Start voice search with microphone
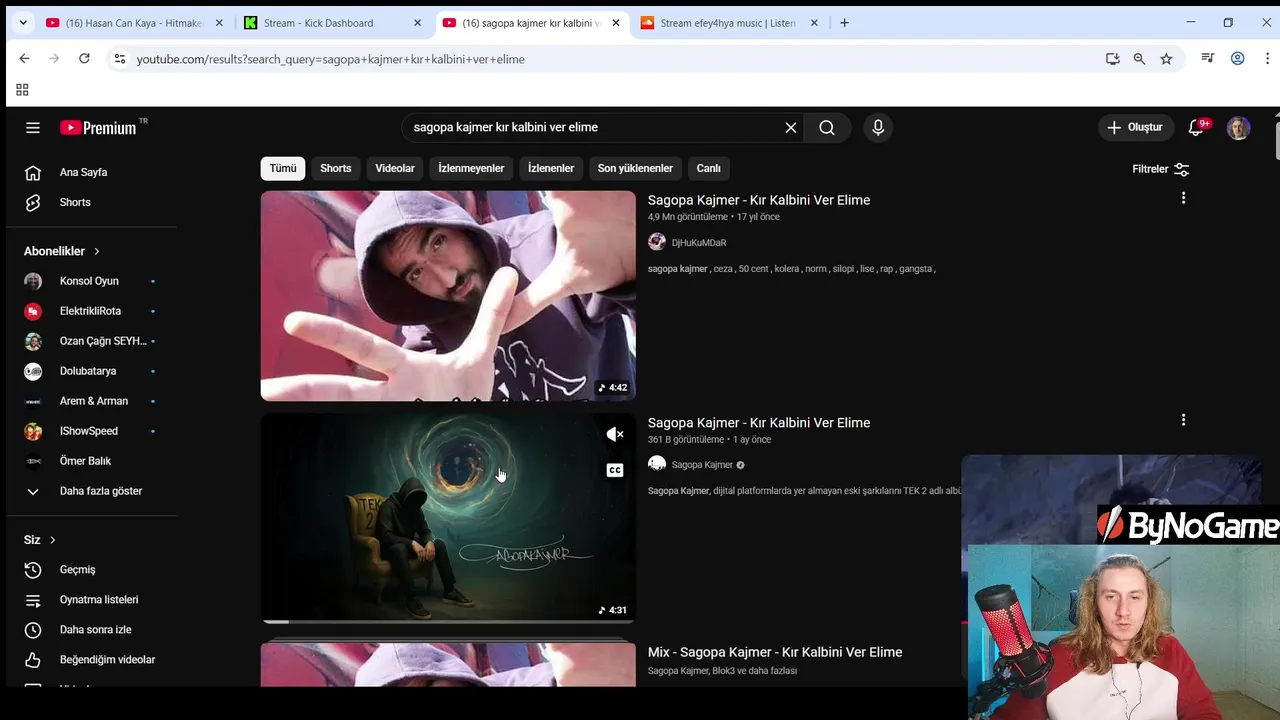The width and height of the screenshot is (1280, 720). [x=878, y=127]
